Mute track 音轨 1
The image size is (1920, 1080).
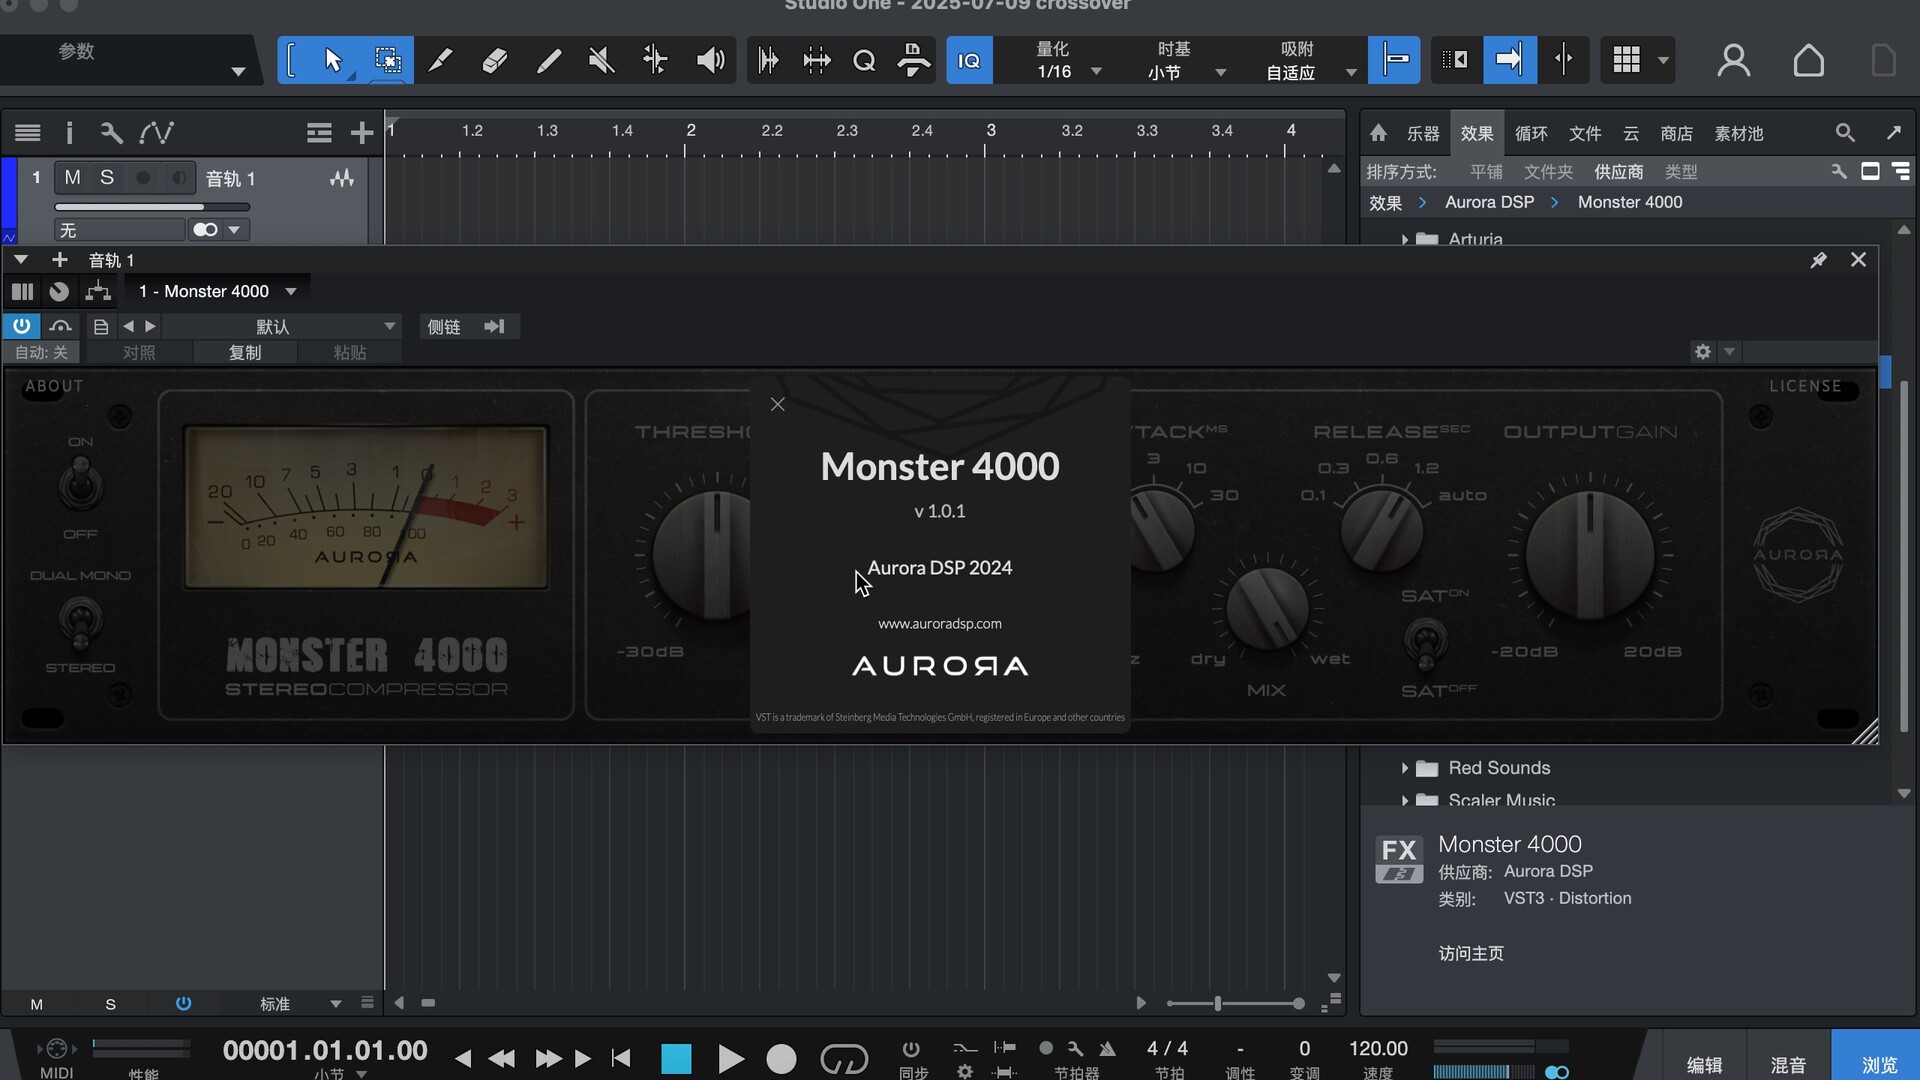tap(72, 178)
